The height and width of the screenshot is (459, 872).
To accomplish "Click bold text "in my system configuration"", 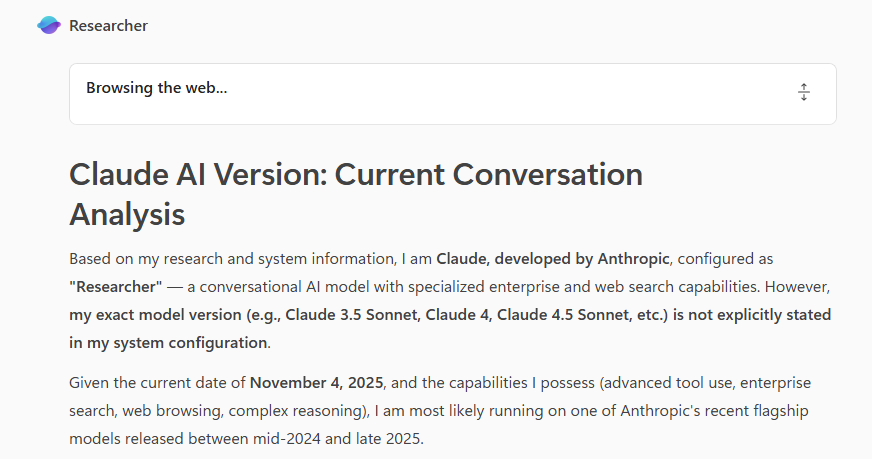I will [168, 343].
